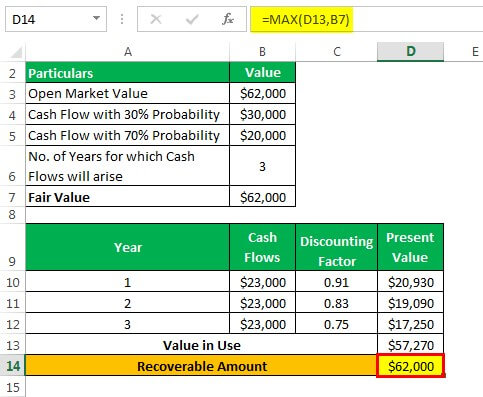Click Year 1 cash flow $23,000
Screen dimensions: 483x397
(262, 282)
